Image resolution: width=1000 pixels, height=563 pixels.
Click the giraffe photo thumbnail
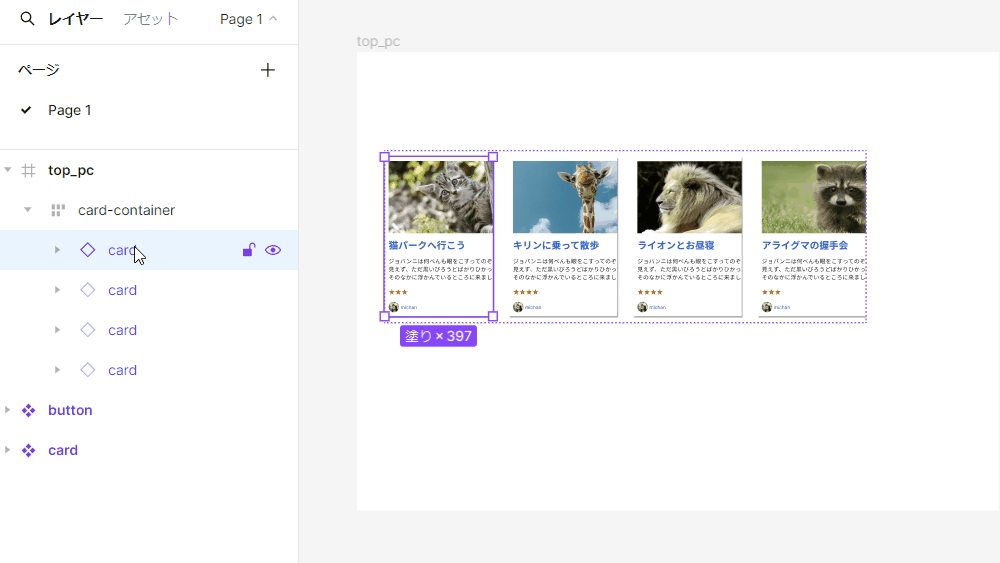(x=565, y=196)
